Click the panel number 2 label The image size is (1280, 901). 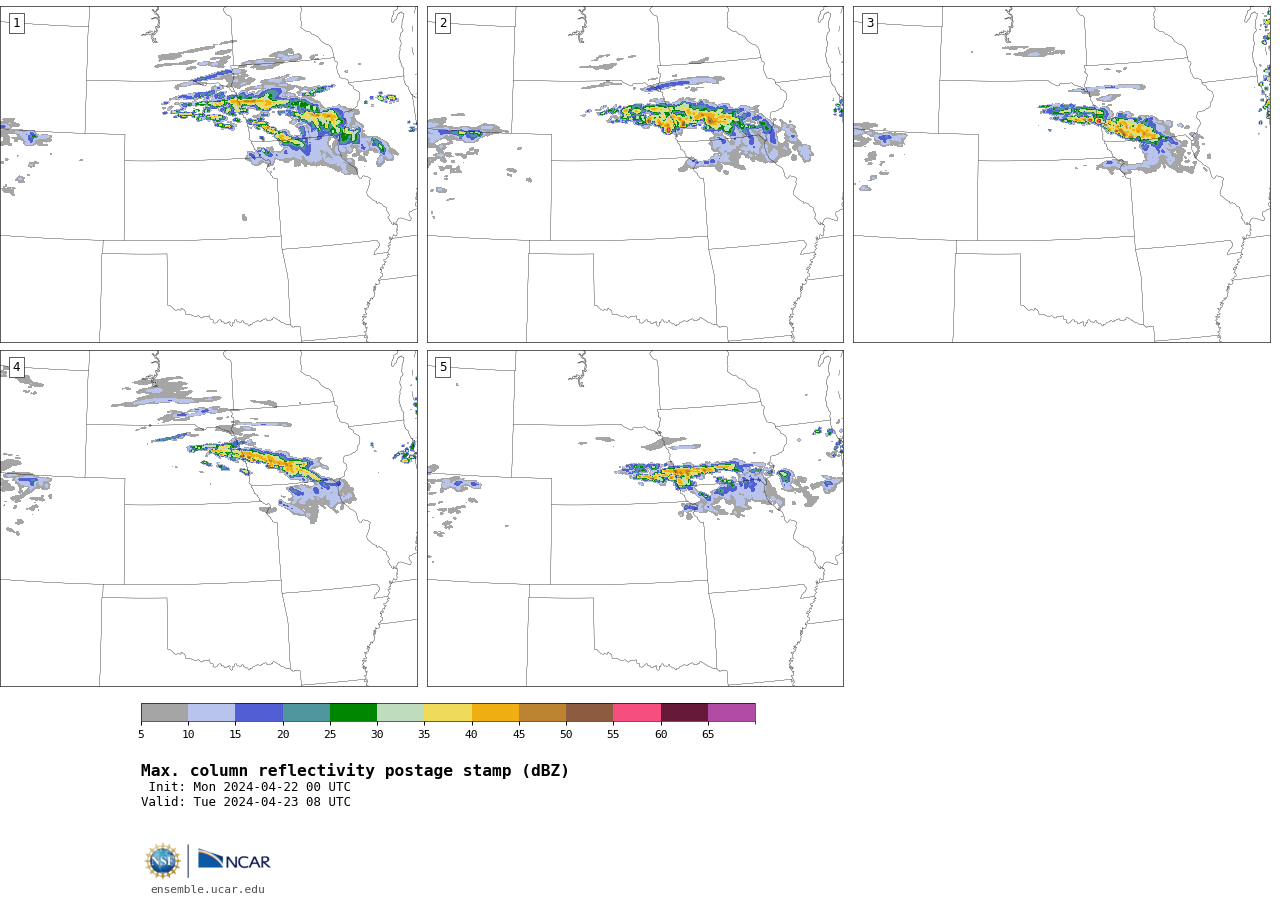pos(443,23)
